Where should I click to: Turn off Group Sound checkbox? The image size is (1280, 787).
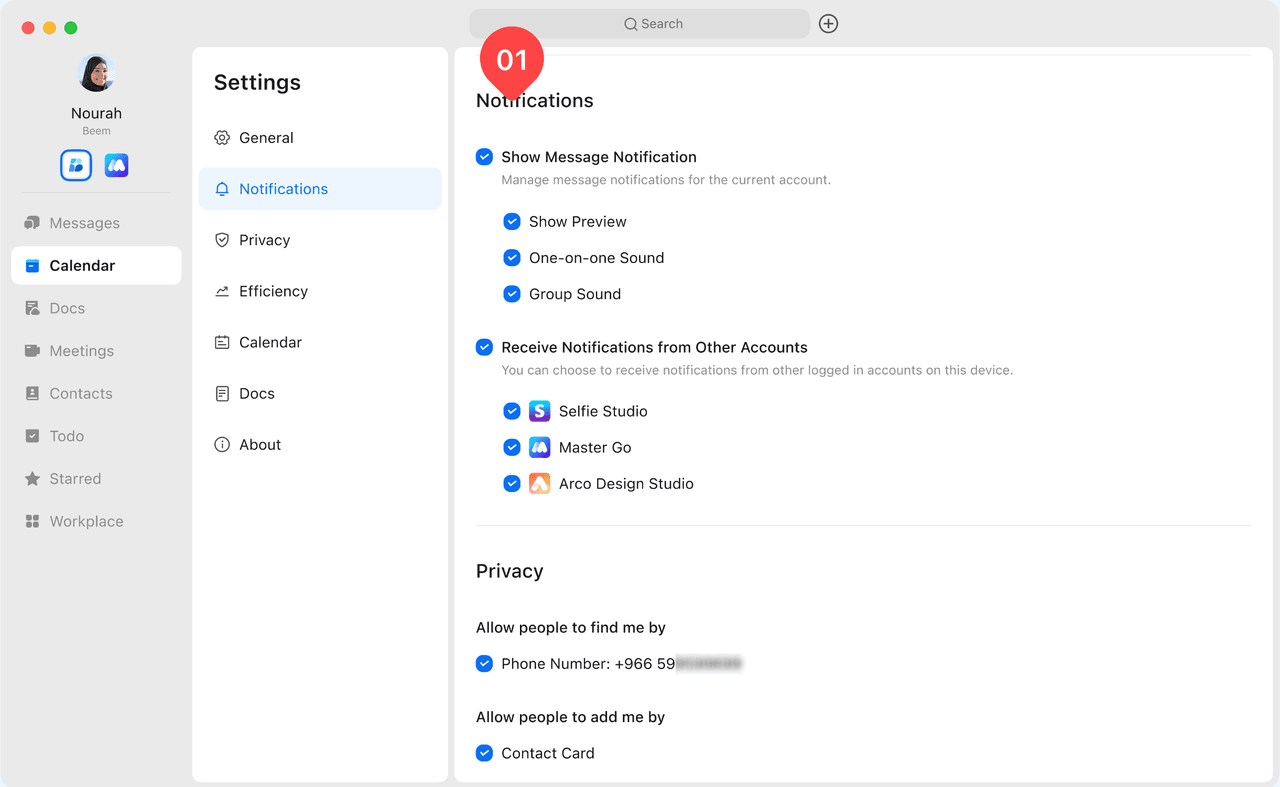512,294
